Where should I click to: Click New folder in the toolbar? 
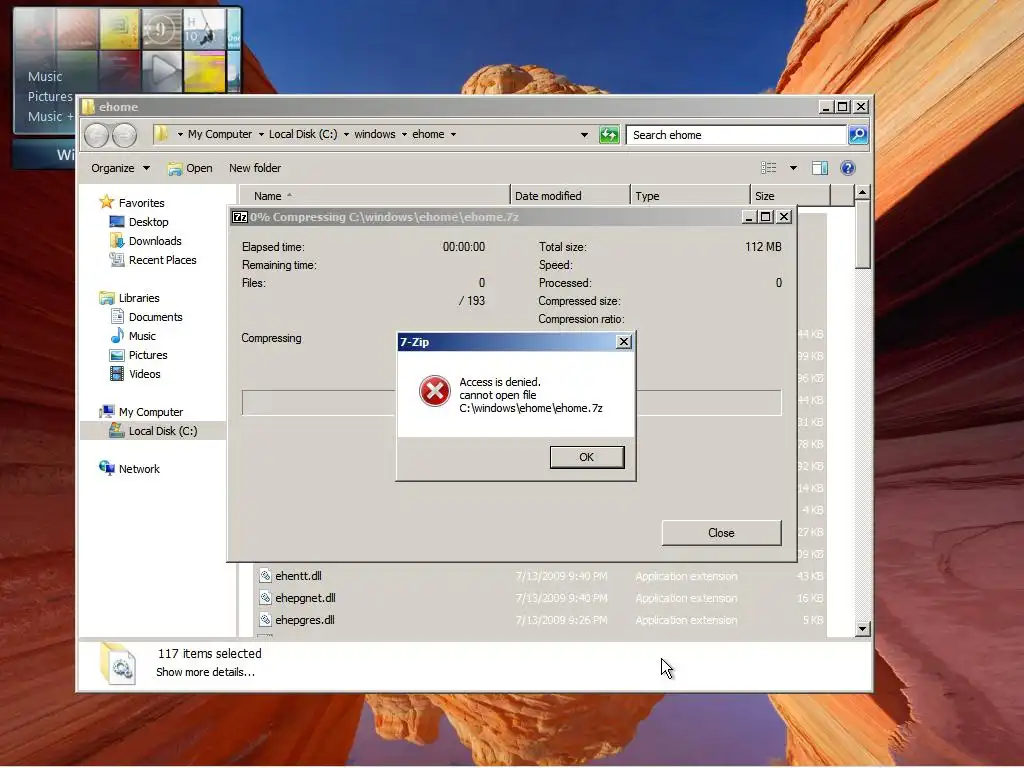255,168
